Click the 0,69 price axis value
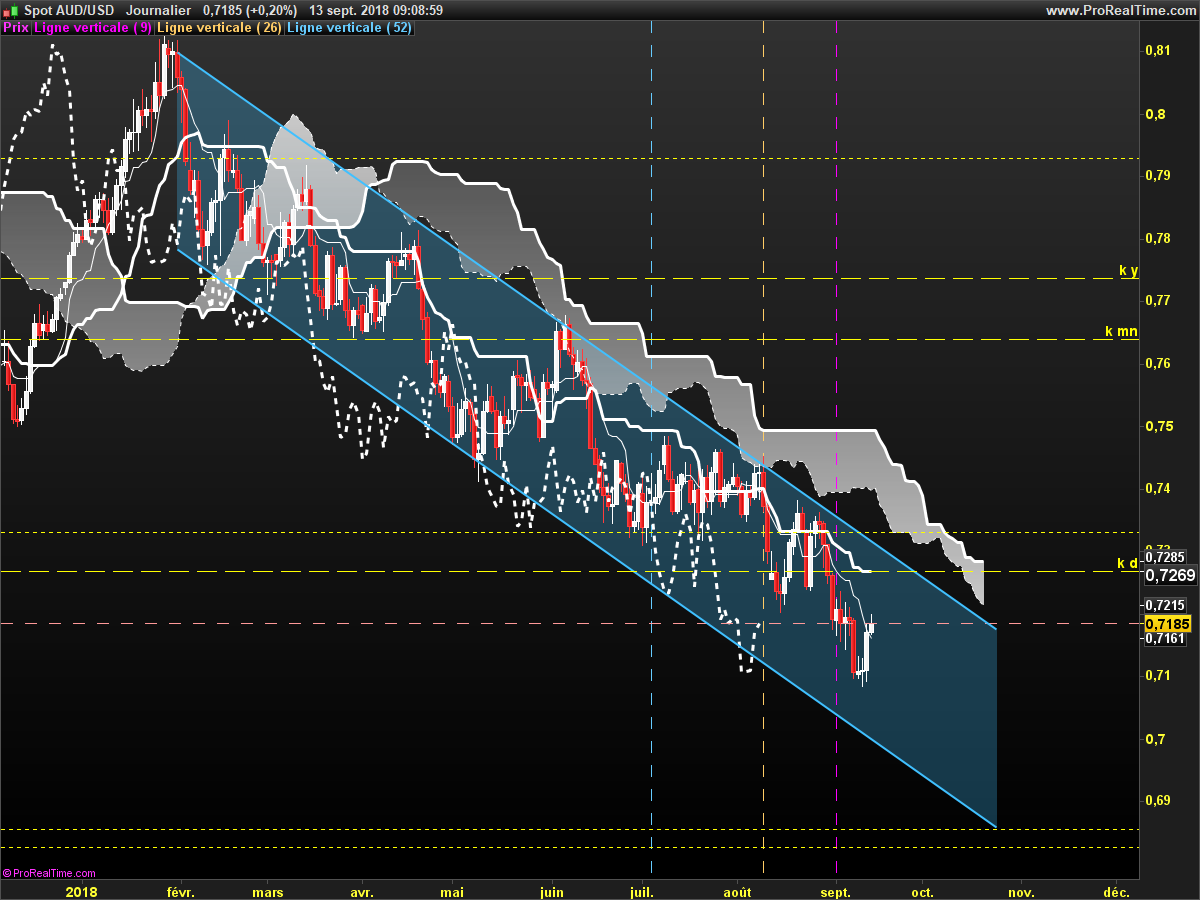The width and height of the screenshot is (1200, 900). (1156, 801)
